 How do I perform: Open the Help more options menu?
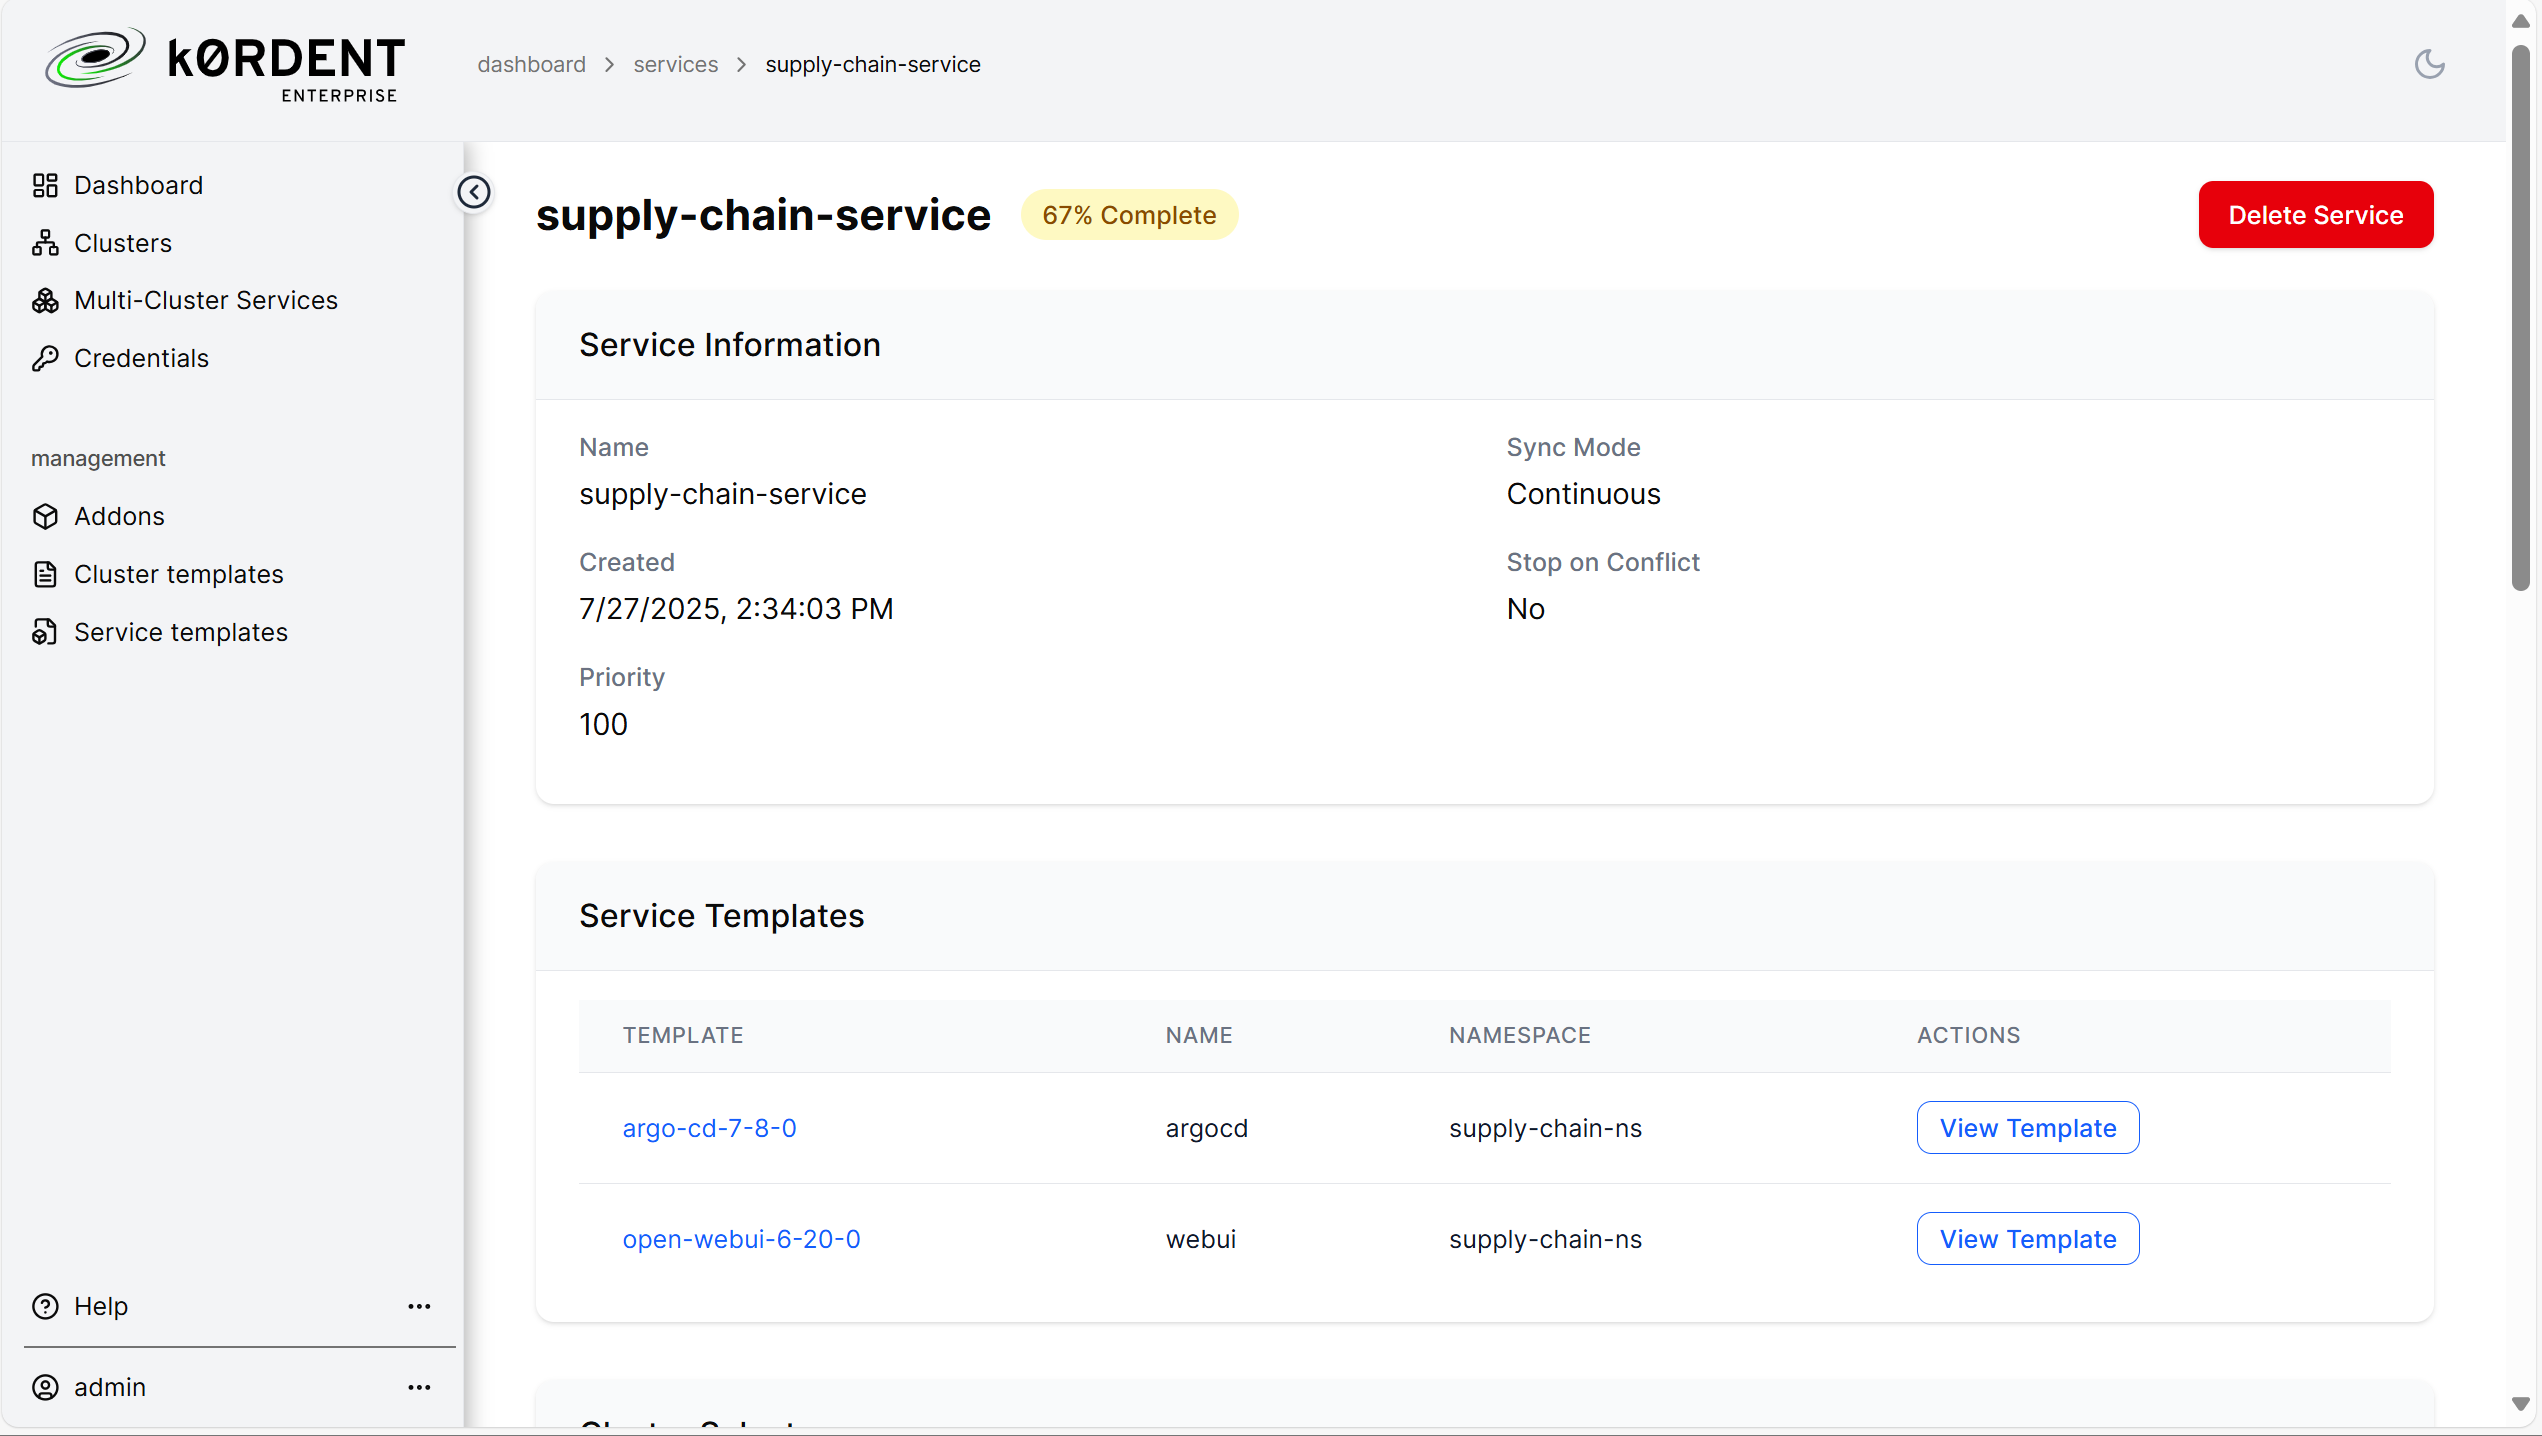click(x=419, y=1306)
